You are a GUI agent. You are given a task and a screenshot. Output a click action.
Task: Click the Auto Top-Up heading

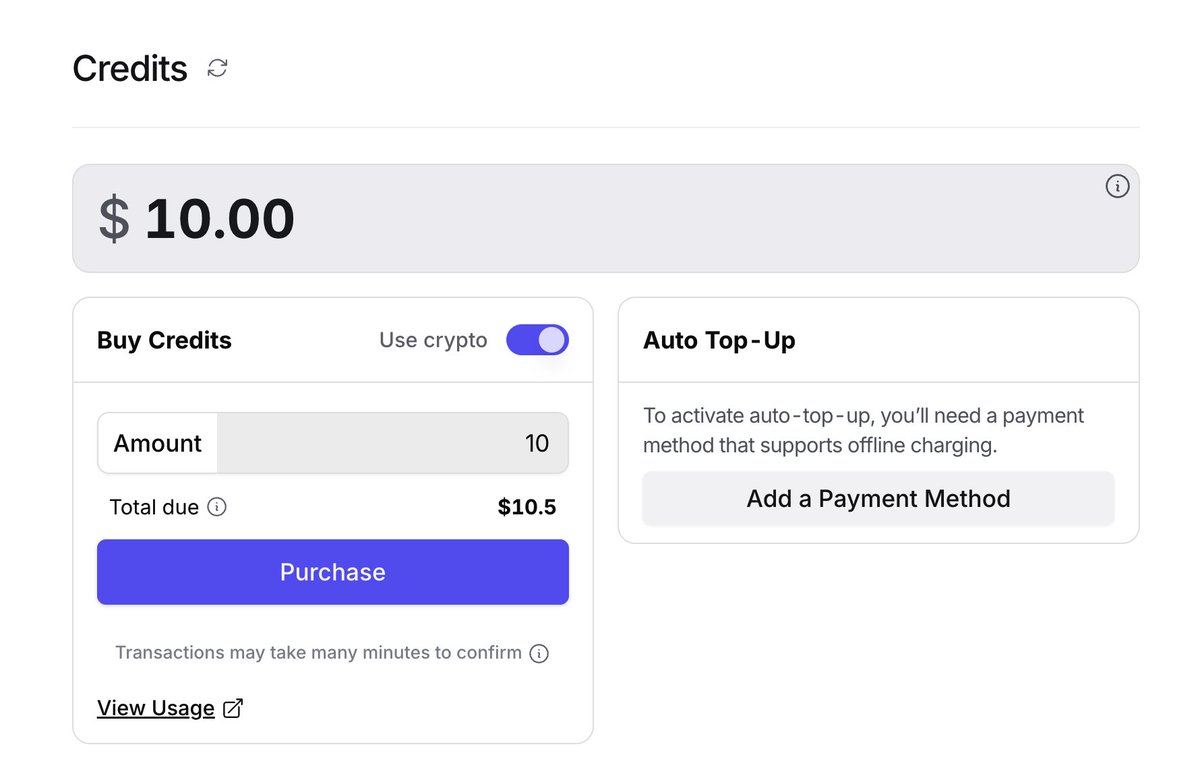(719, 340)
